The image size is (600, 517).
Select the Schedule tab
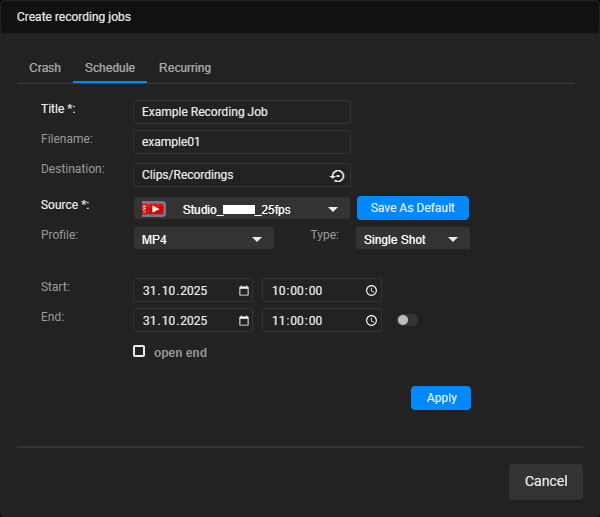[x=110, y=68]
